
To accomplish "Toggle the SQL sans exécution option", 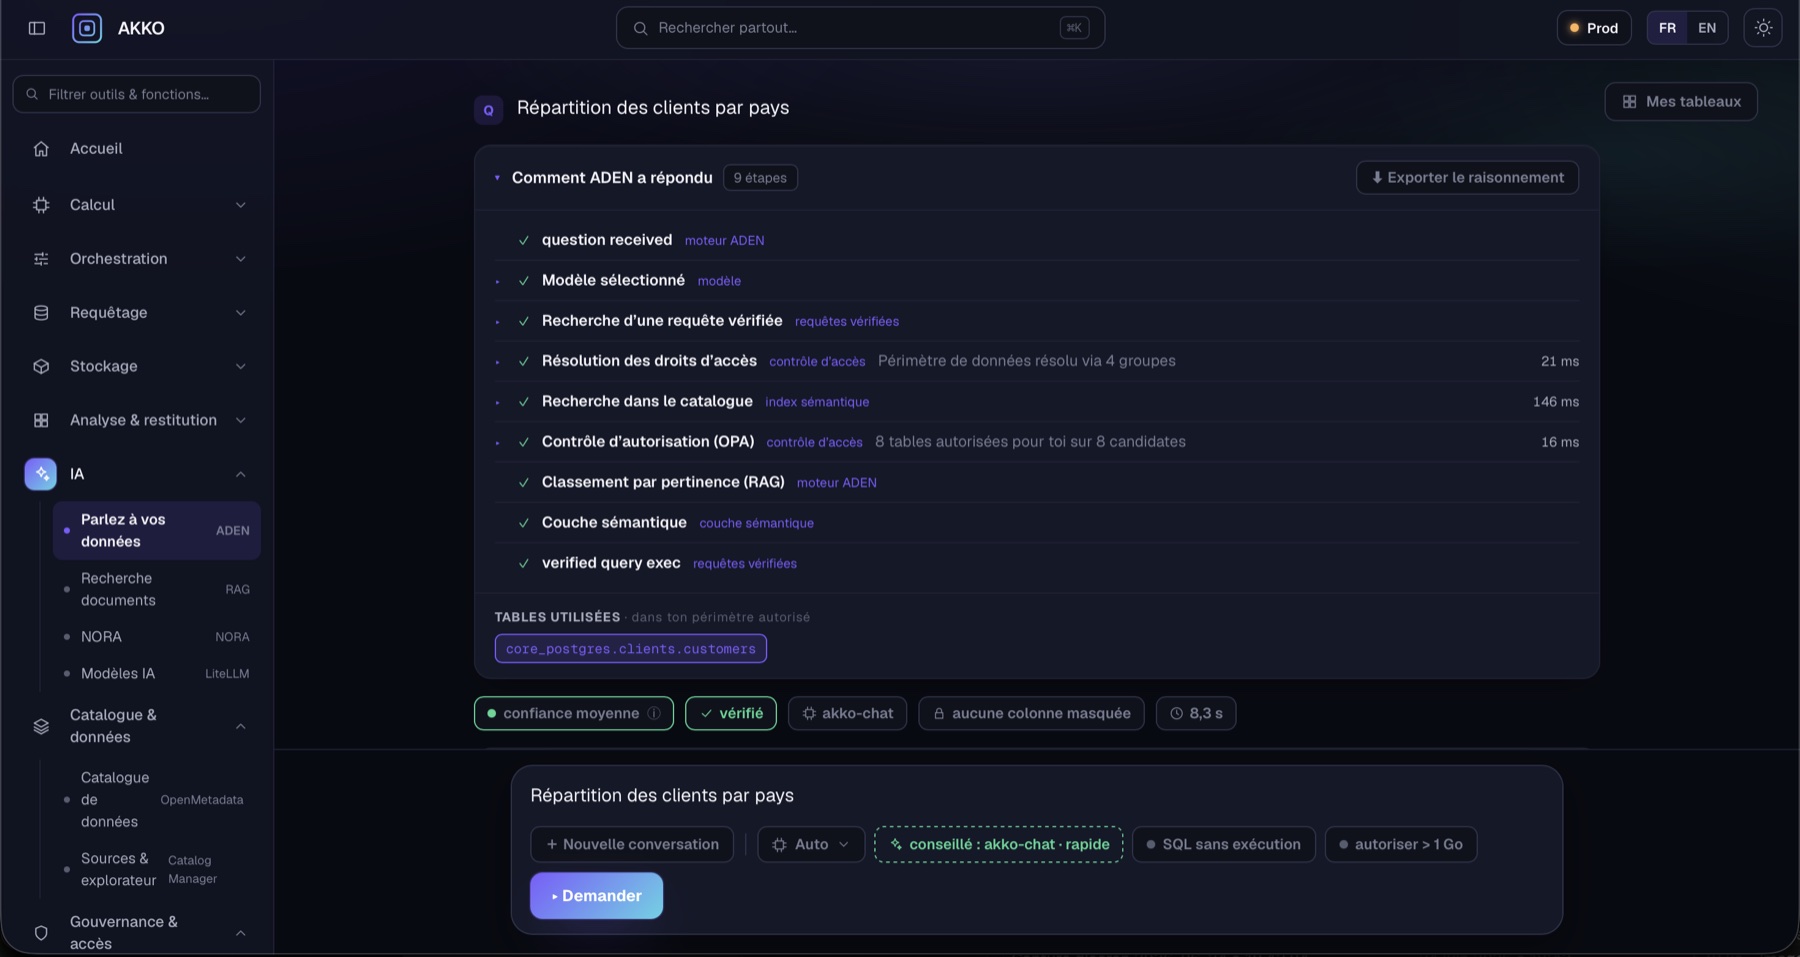I will pyautogui.click(x=1224, y=844).
